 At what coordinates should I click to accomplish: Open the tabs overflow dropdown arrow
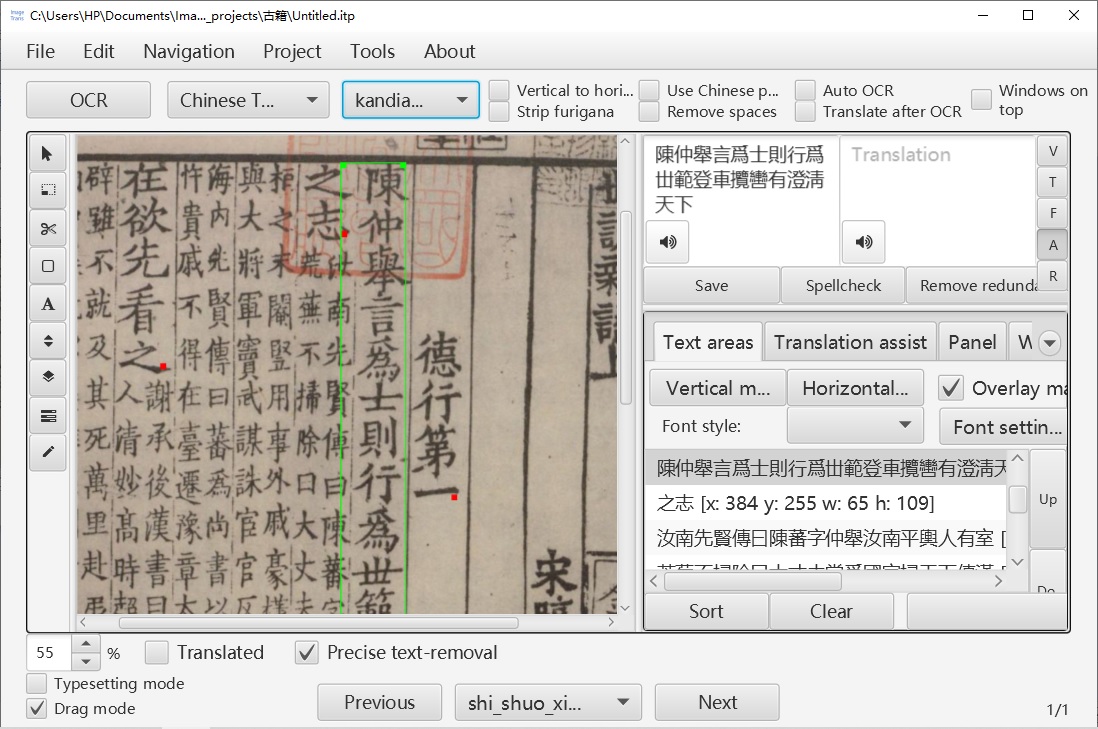pos(1049,343)
